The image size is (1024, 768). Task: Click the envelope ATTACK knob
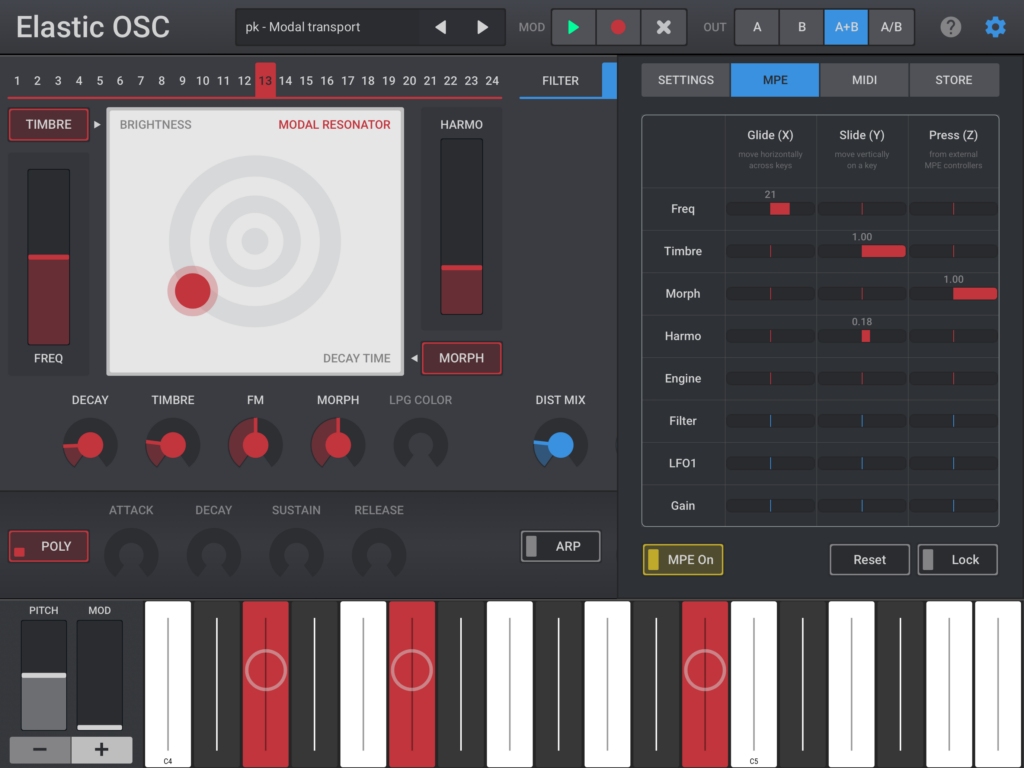131,554
